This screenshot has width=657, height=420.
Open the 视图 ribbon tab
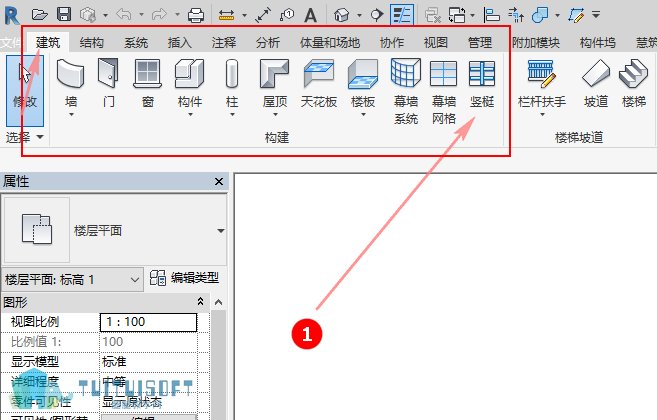pos(436,42)
